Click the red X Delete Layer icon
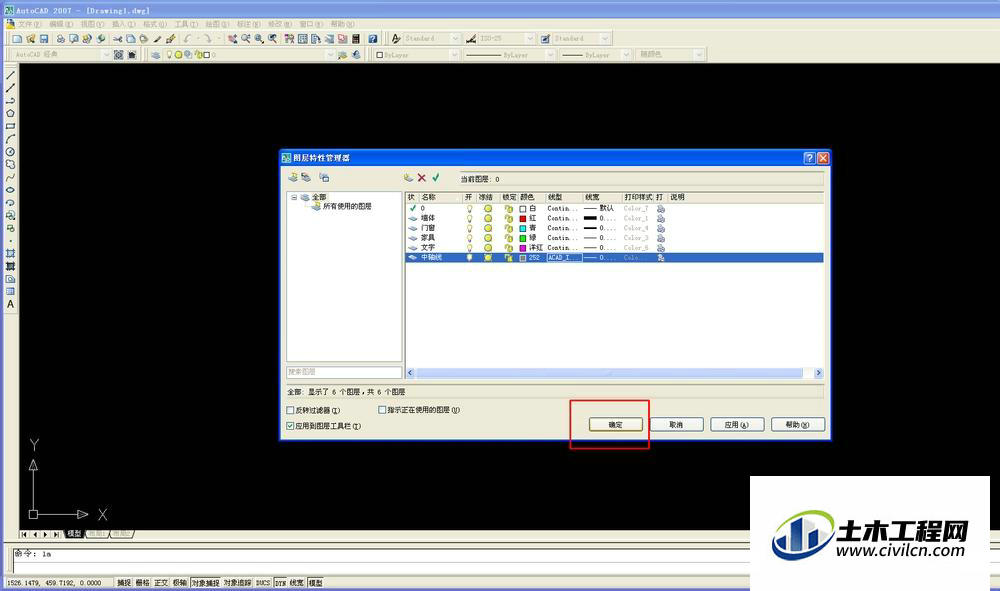The height and width of the screenshot is (591, 1000). click(x=422, y=178)
